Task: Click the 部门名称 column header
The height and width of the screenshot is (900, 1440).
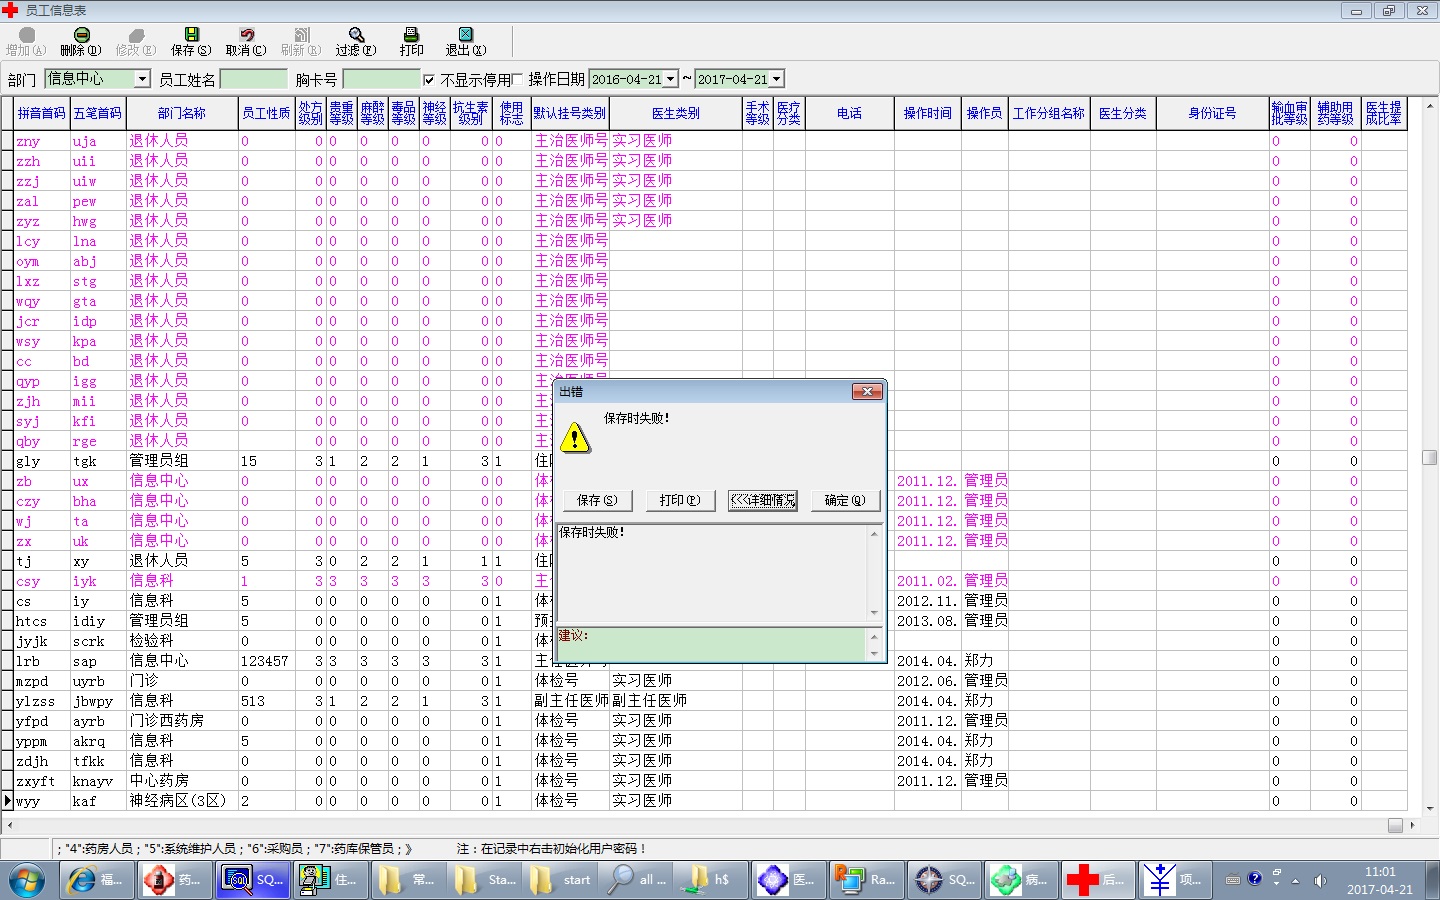Action: (182, 113)
